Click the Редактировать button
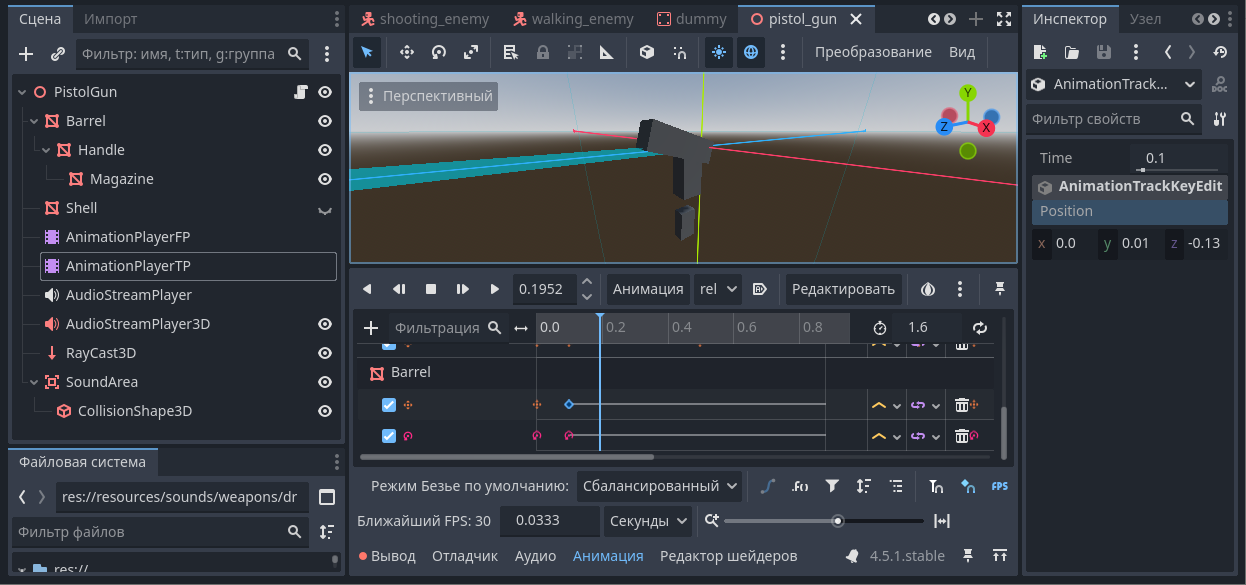Viewport: 1246px width, 585px height. pos(843,289)
